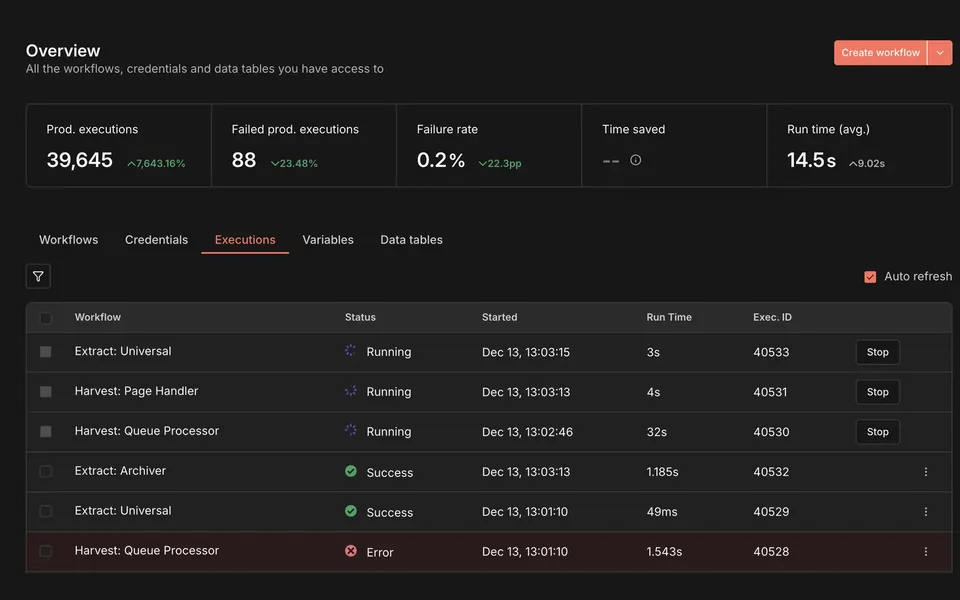The width and height of the screenshot is (960, 600).
Task: Click Extract: Archiver workflow name
Action: point(120,470)
